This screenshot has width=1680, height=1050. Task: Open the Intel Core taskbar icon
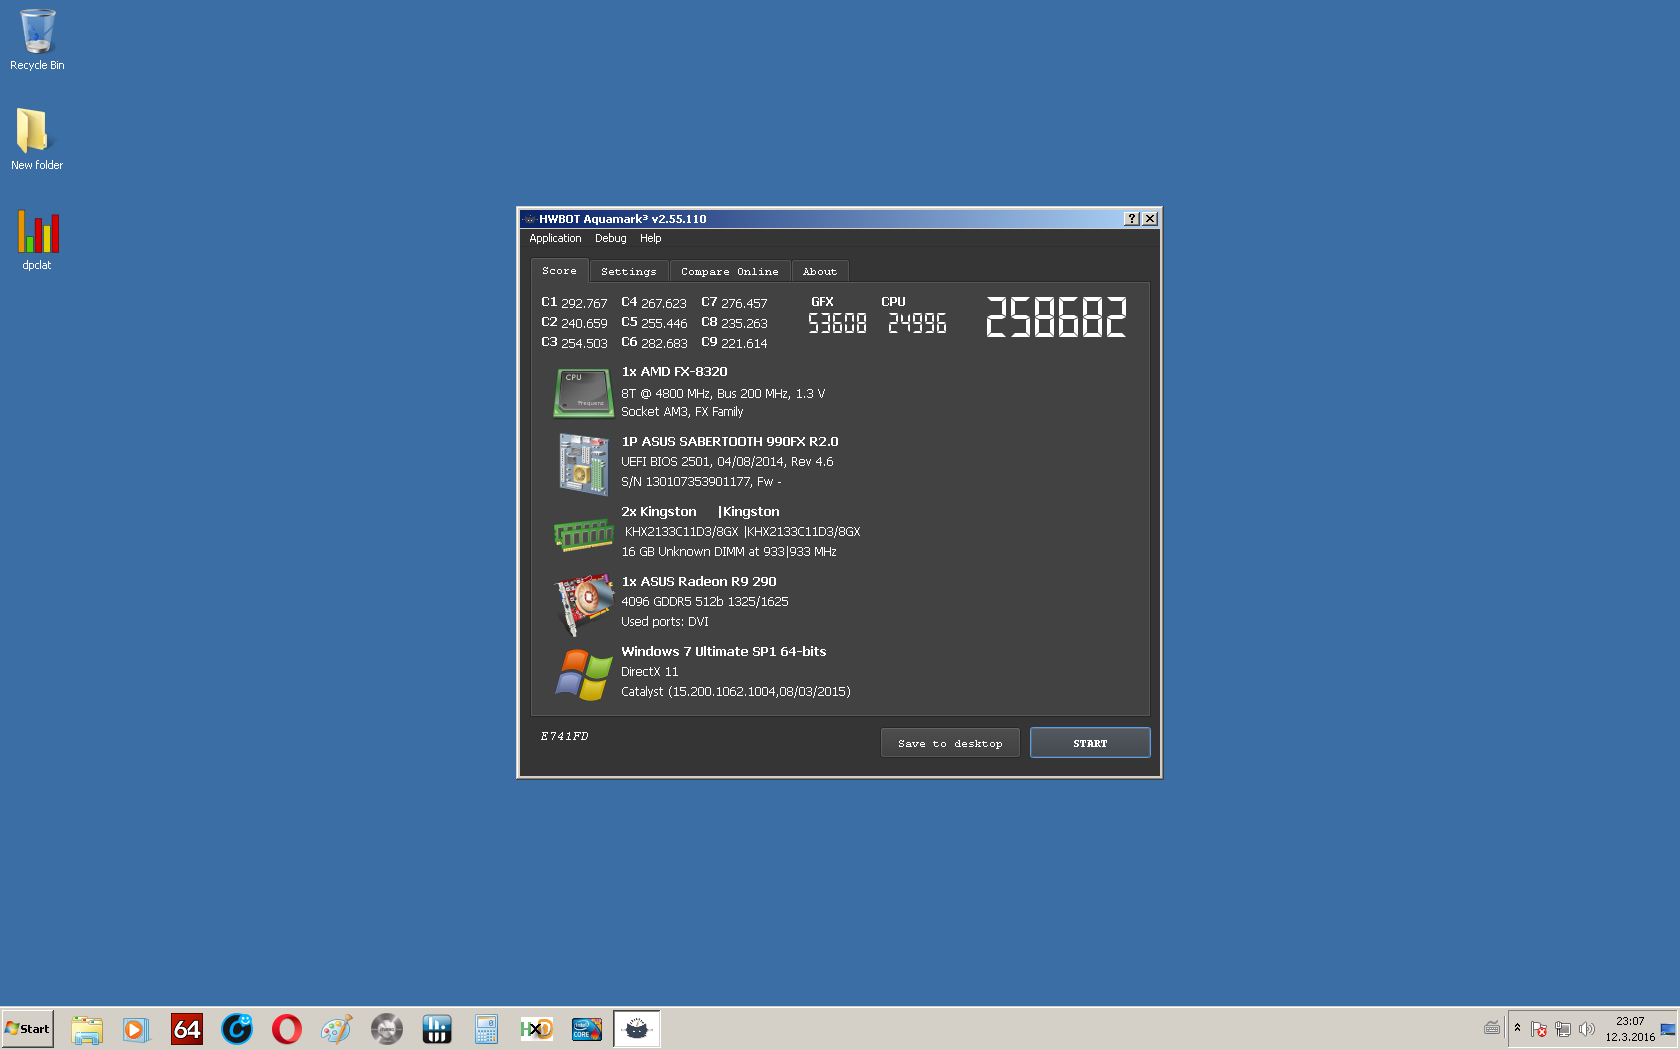[x=587, y=1029]
